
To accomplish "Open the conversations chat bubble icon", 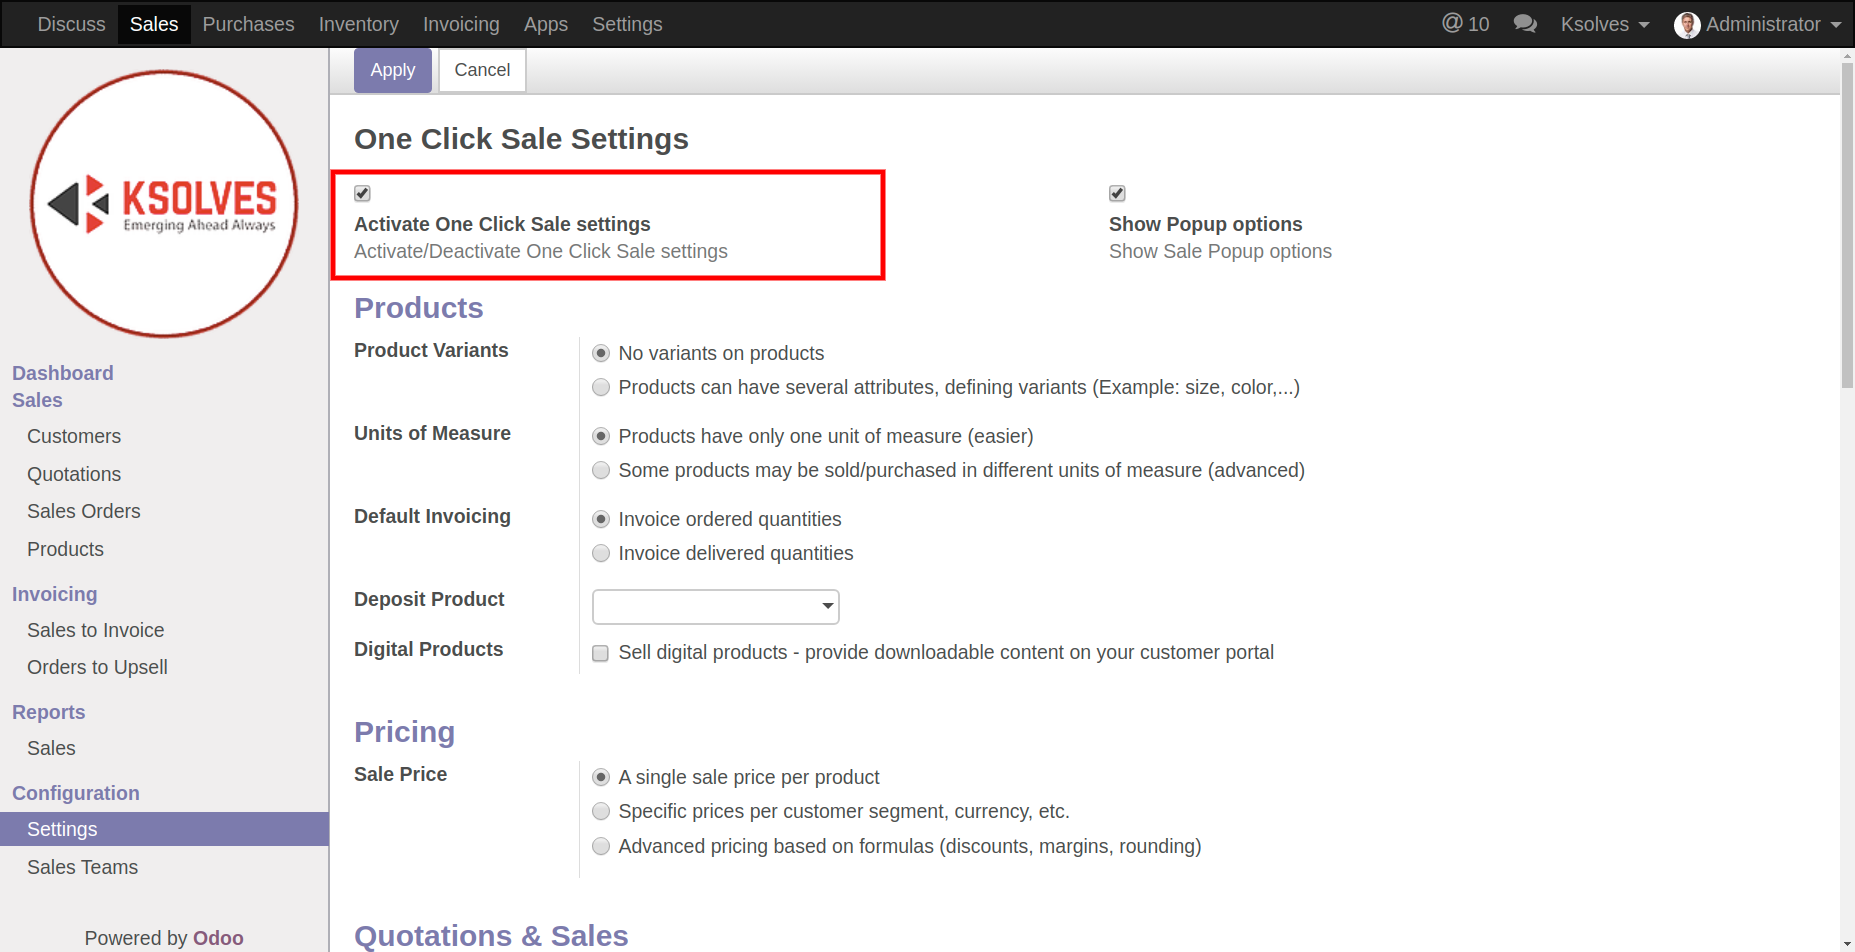I will 1524,24.
